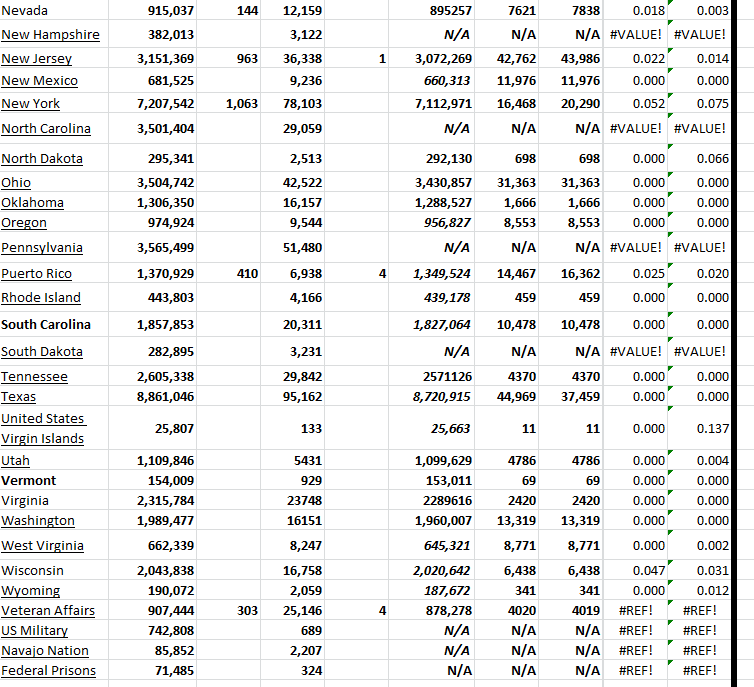
Task: Open the Texas link
Action: tap(18, 397)
